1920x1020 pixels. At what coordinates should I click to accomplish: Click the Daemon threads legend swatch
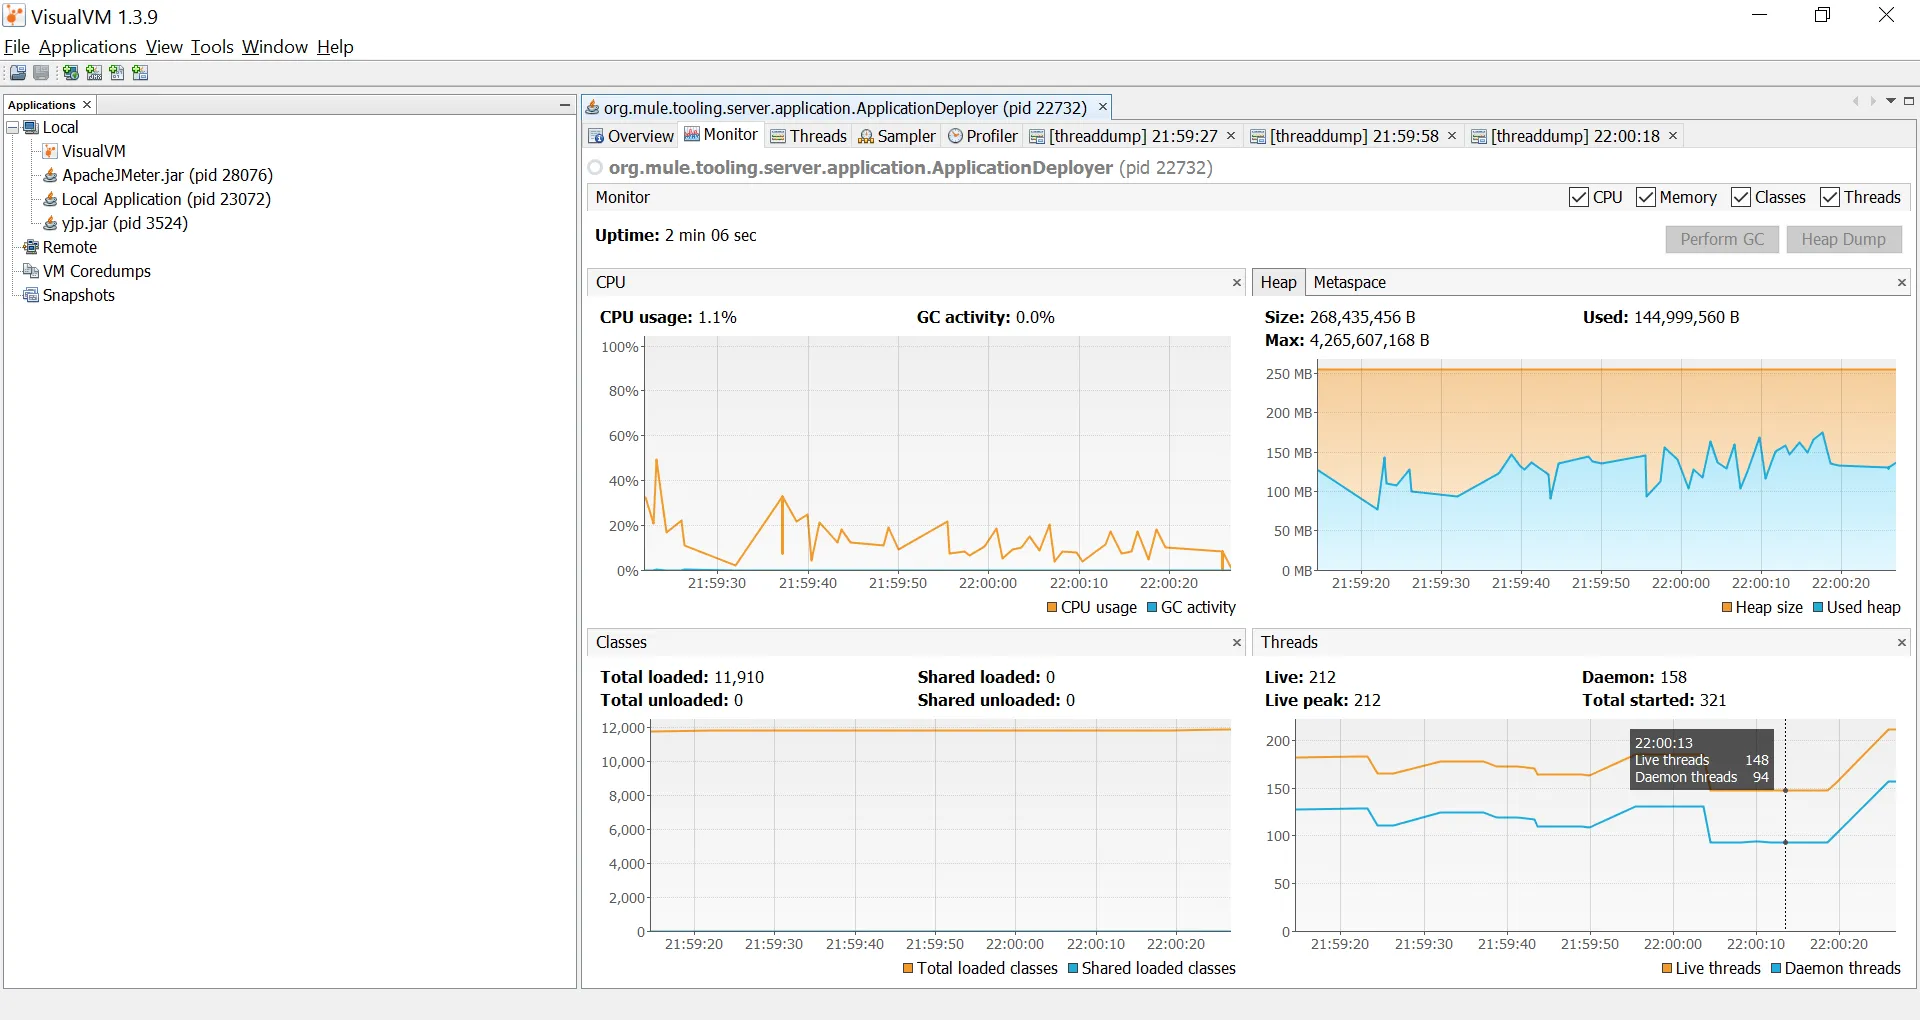click(x=1776, y=968)
